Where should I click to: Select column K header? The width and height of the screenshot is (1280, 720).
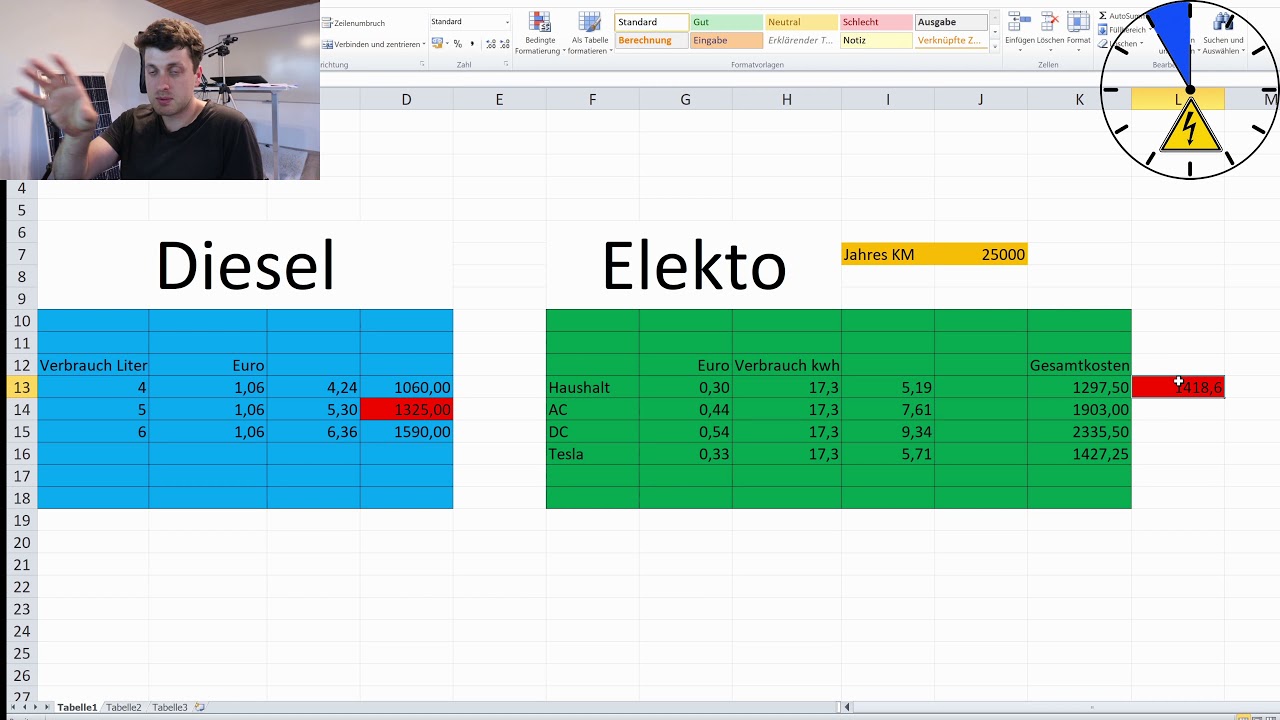[1079, 99]
